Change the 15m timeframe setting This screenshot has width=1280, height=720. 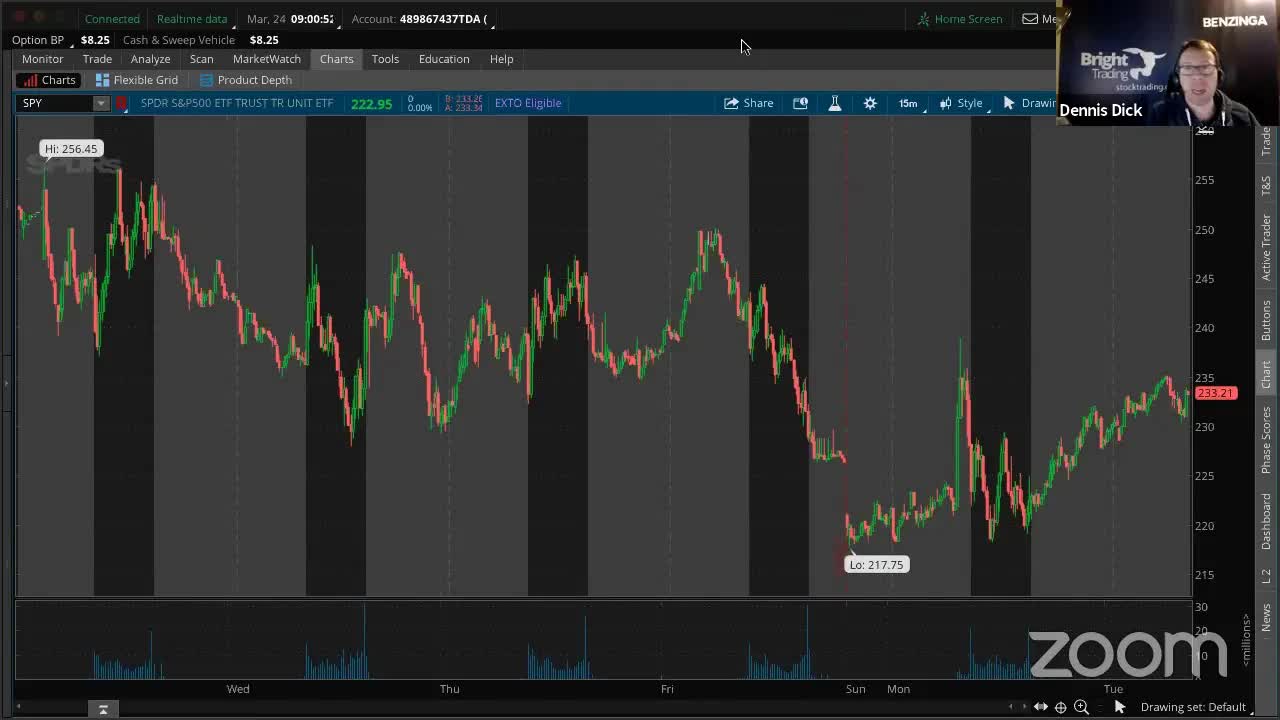(908, 103)
